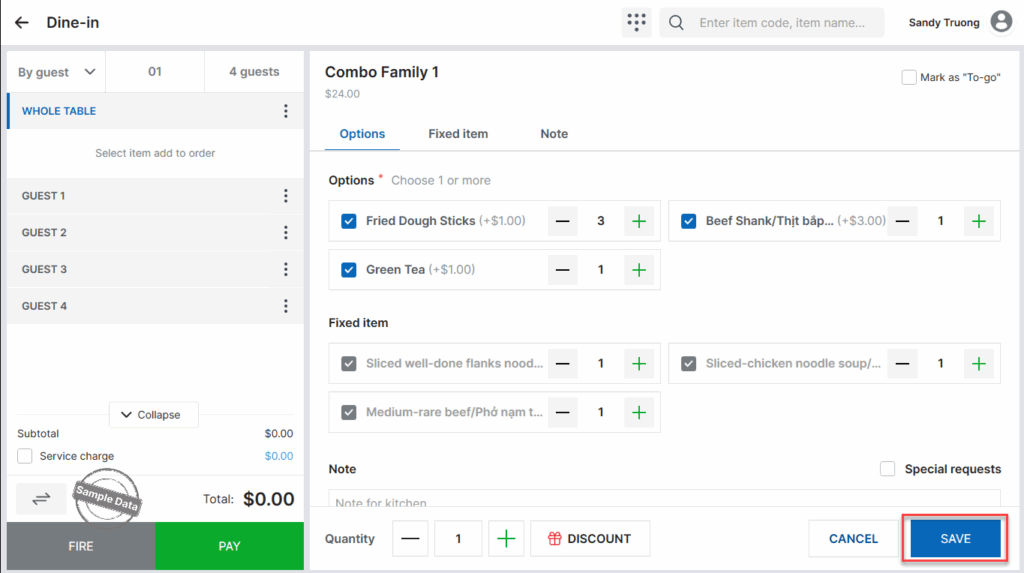Collapse the order summary panel
Viewport: 1024px width, 573px height.
[x=153, y=415]
